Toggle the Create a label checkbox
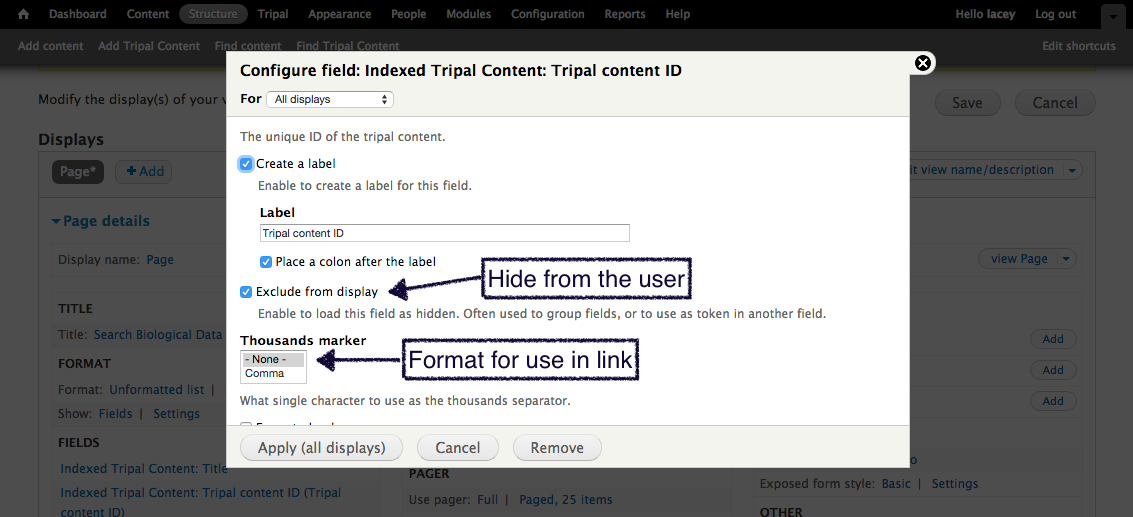The height and width of the screenshot is (517, 1133). 246,164
